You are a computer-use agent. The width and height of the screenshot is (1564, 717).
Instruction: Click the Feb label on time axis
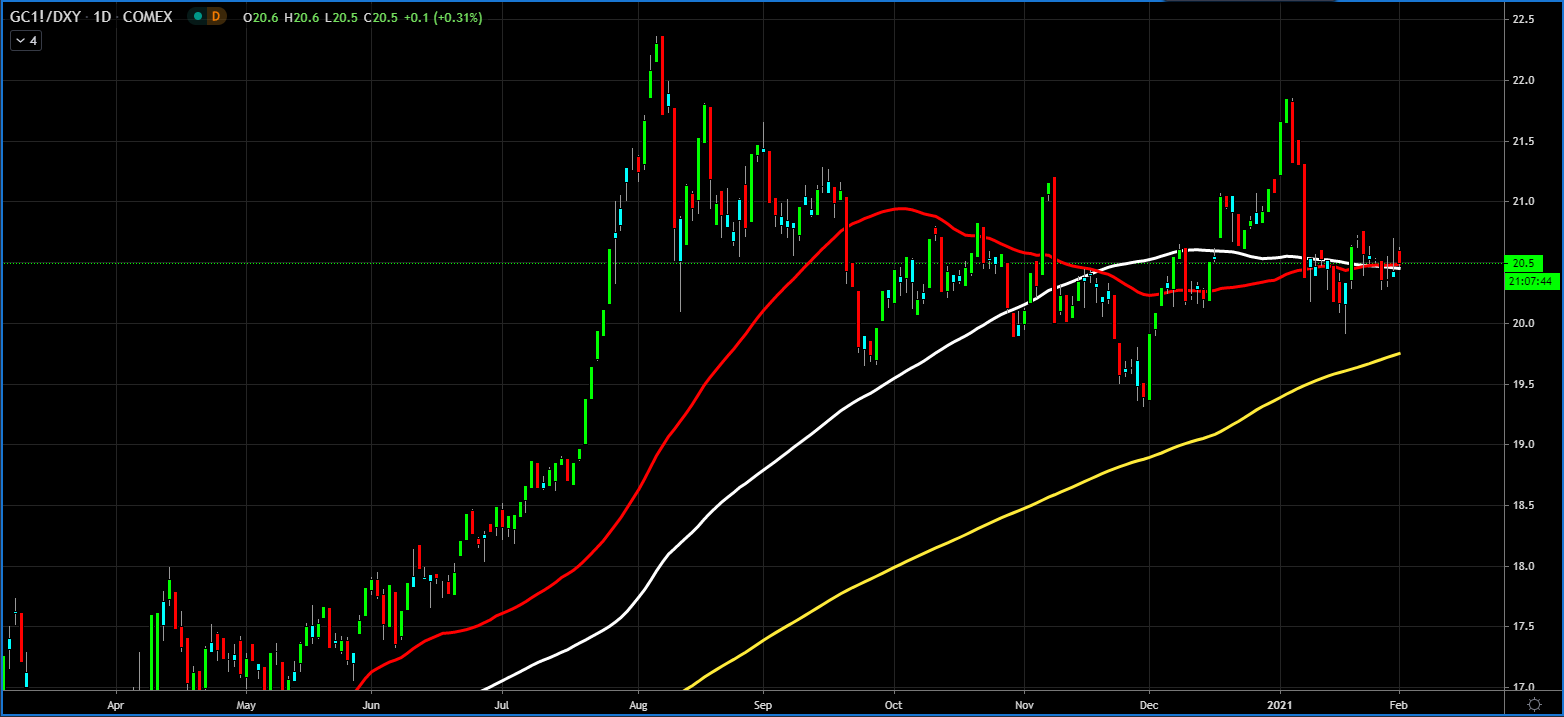tap(1399, 705)
